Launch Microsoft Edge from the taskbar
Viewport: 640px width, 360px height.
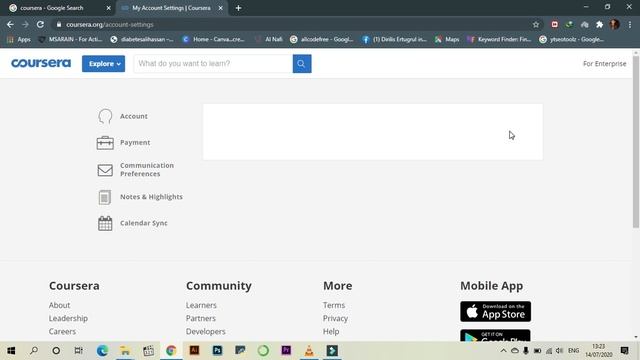(102, 351)
